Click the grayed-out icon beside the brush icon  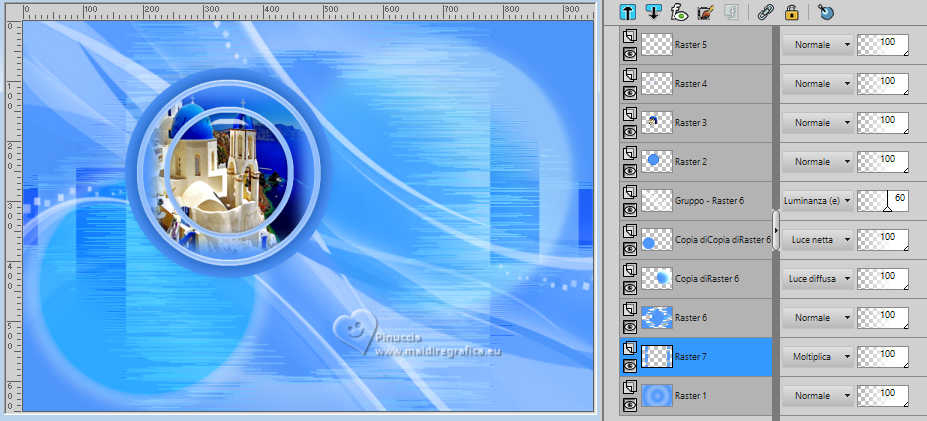731,11
